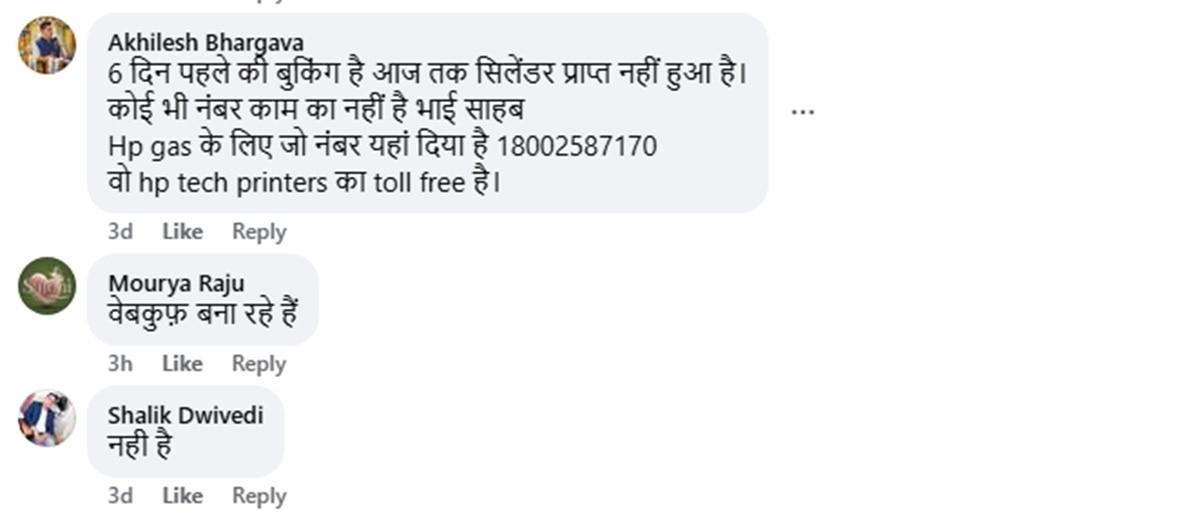The height and width of the screenshot is (514, 1200).
Task: Visit Akhilesh Bhargava's name link
Action: pos(206,43)
